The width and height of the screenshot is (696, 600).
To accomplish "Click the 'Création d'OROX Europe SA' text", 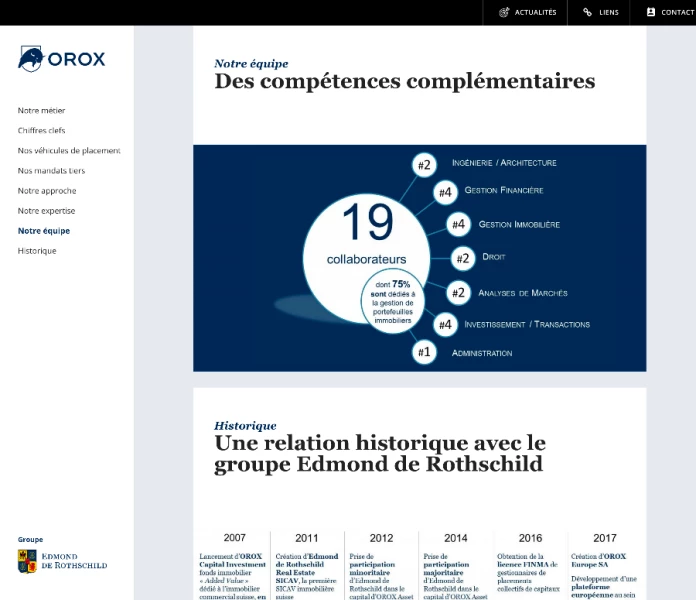I will coord(598,561).
